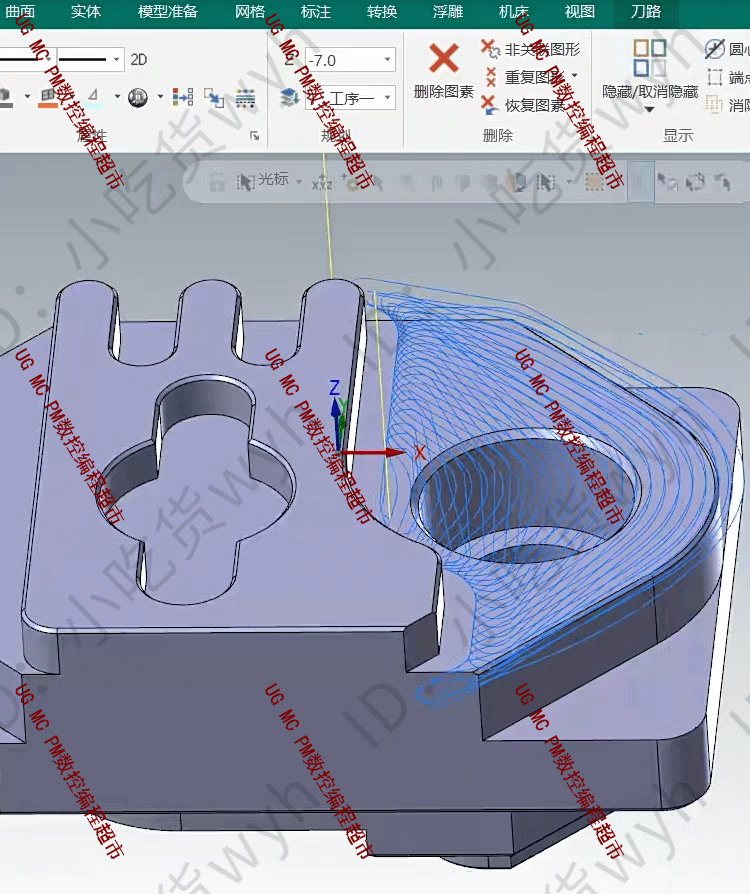Screen dimensions: 750x894
Task: Click the xyz coordinate entry icon
Action: point(322,182)
